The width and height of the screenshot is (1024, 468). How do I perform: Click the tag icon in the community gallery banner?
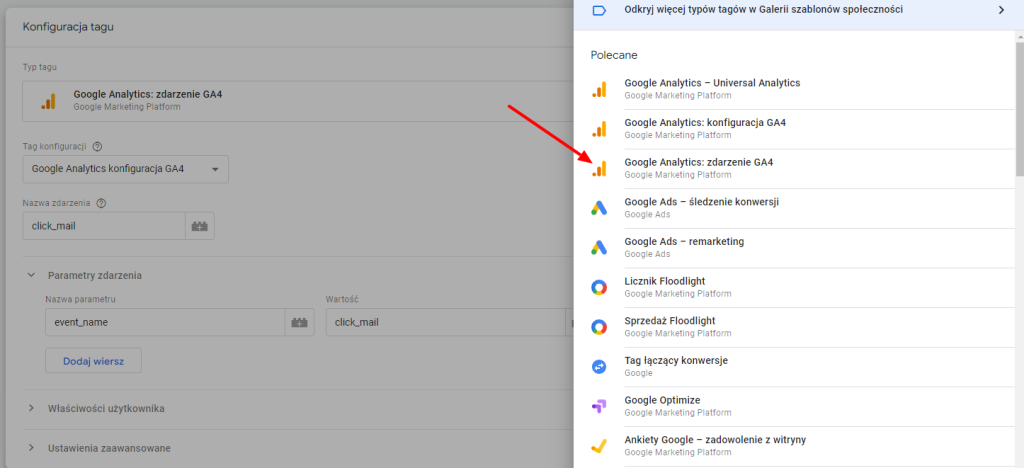pos(599,10)
